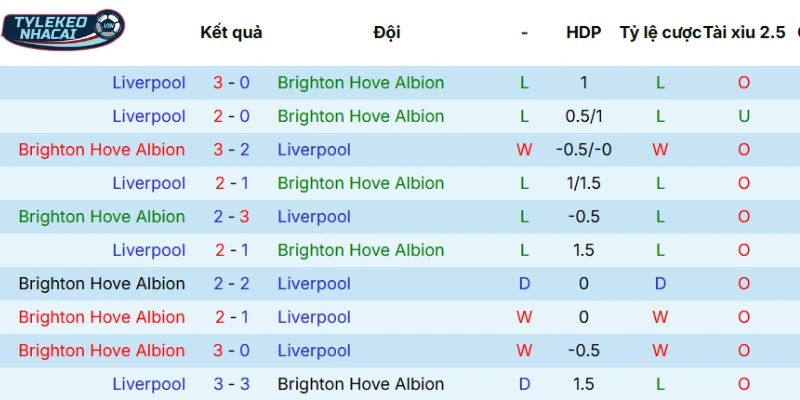The height and width of the screenshot is (400, 800).
Task: Open the 2 - 2 draw score
Action: (x=231, y=284)
